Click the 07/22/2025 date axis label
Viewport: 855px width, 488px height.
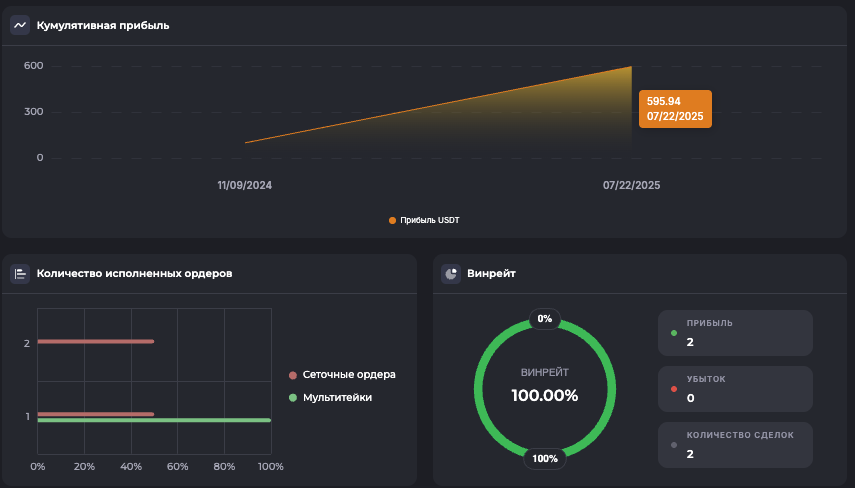tap(631, 186)
